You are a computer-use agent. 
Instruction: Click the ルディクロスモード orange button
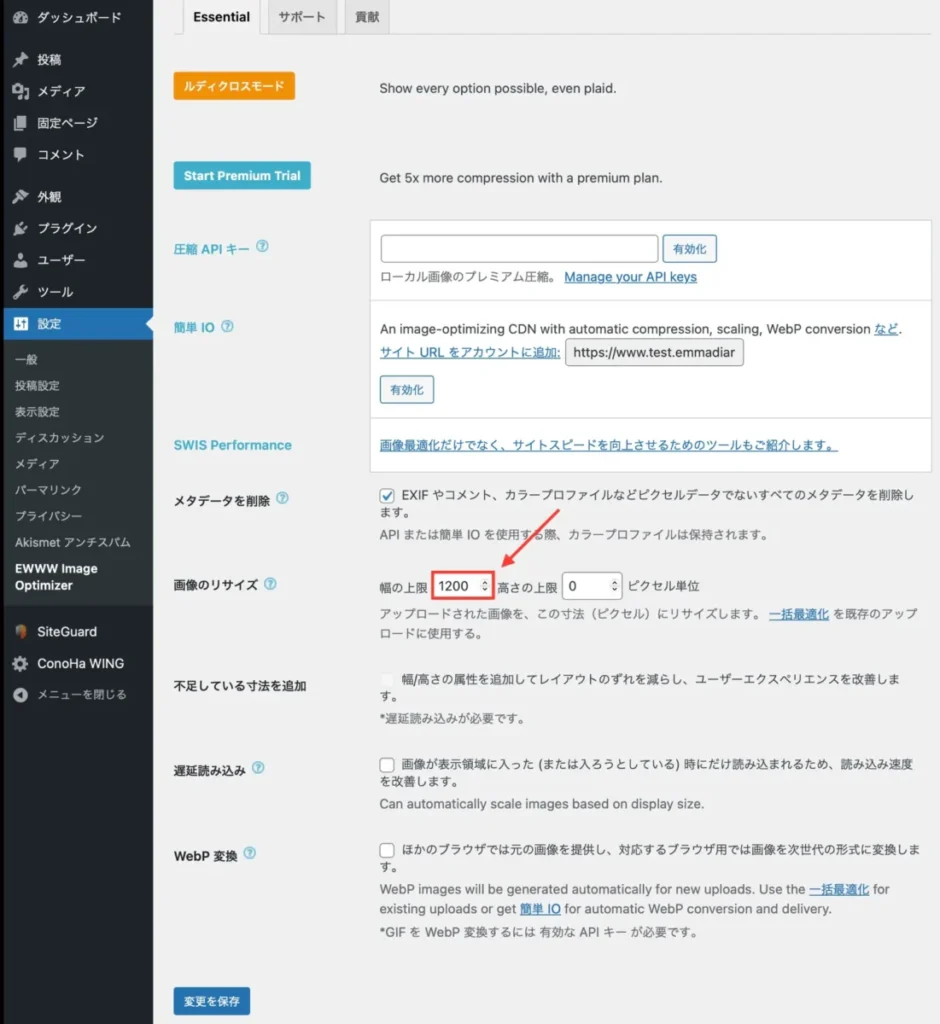pyautogui.click(x=234, y=86)
